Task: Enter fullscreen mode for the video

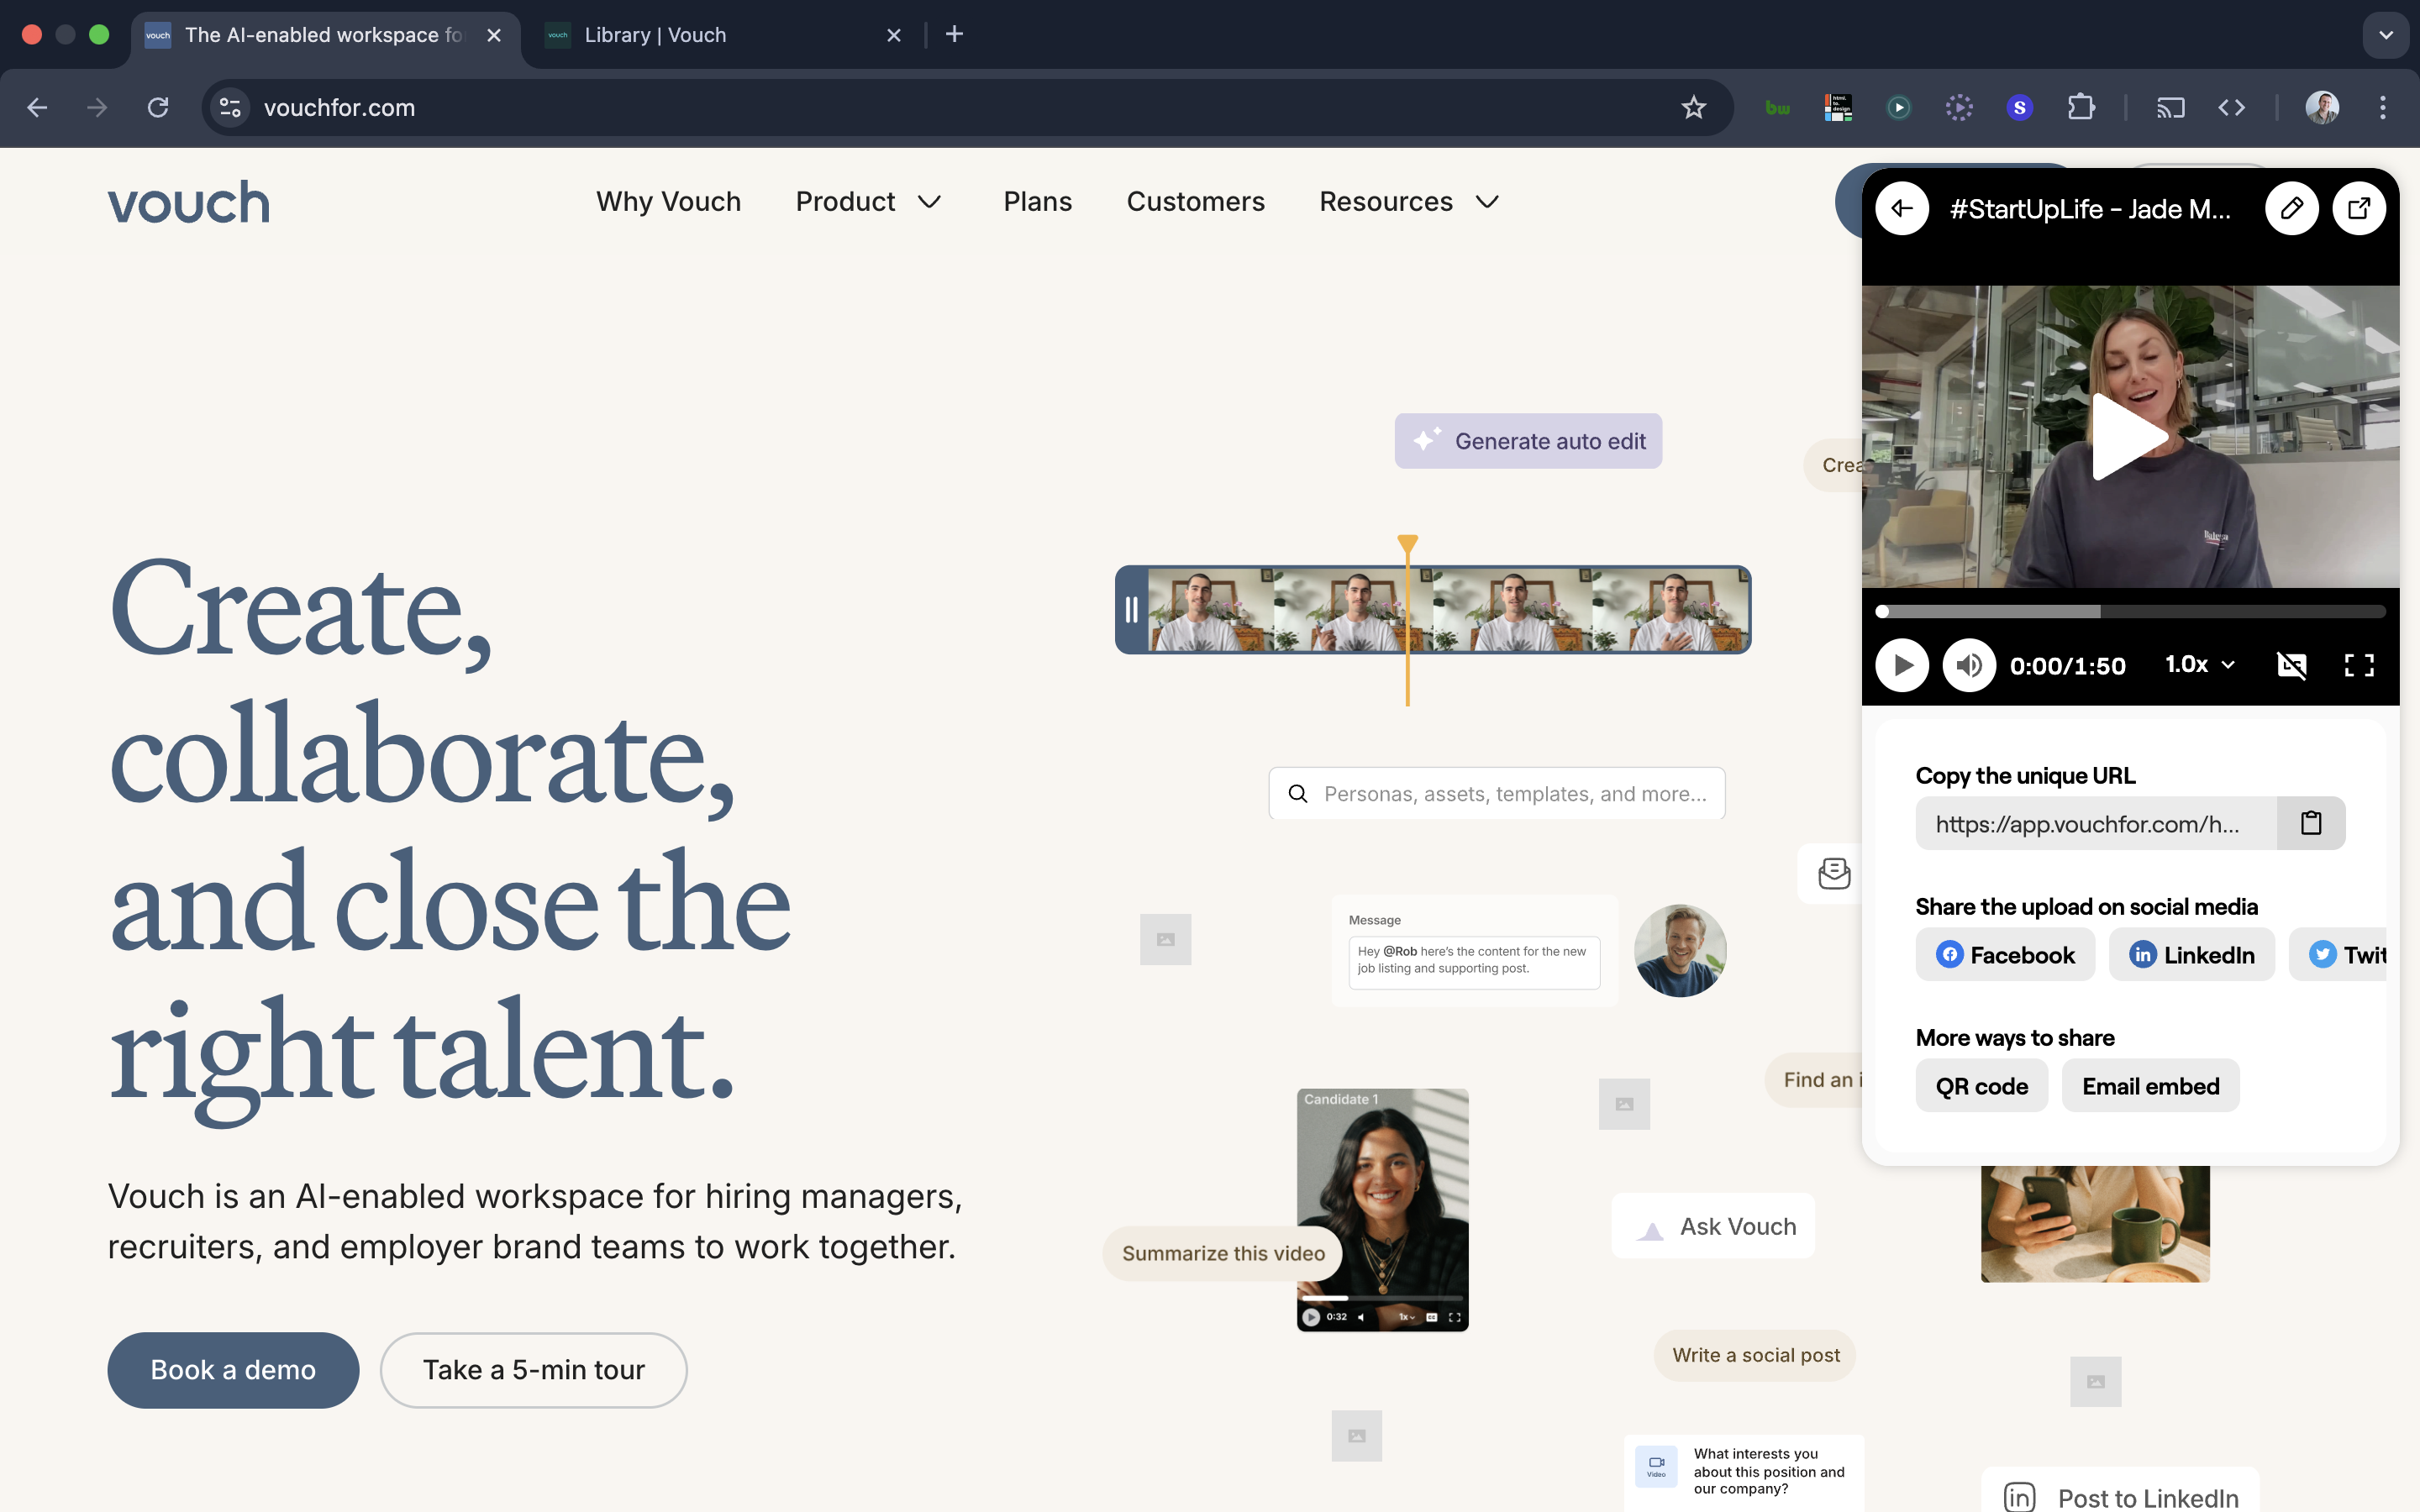Action: coord(2359,665)
